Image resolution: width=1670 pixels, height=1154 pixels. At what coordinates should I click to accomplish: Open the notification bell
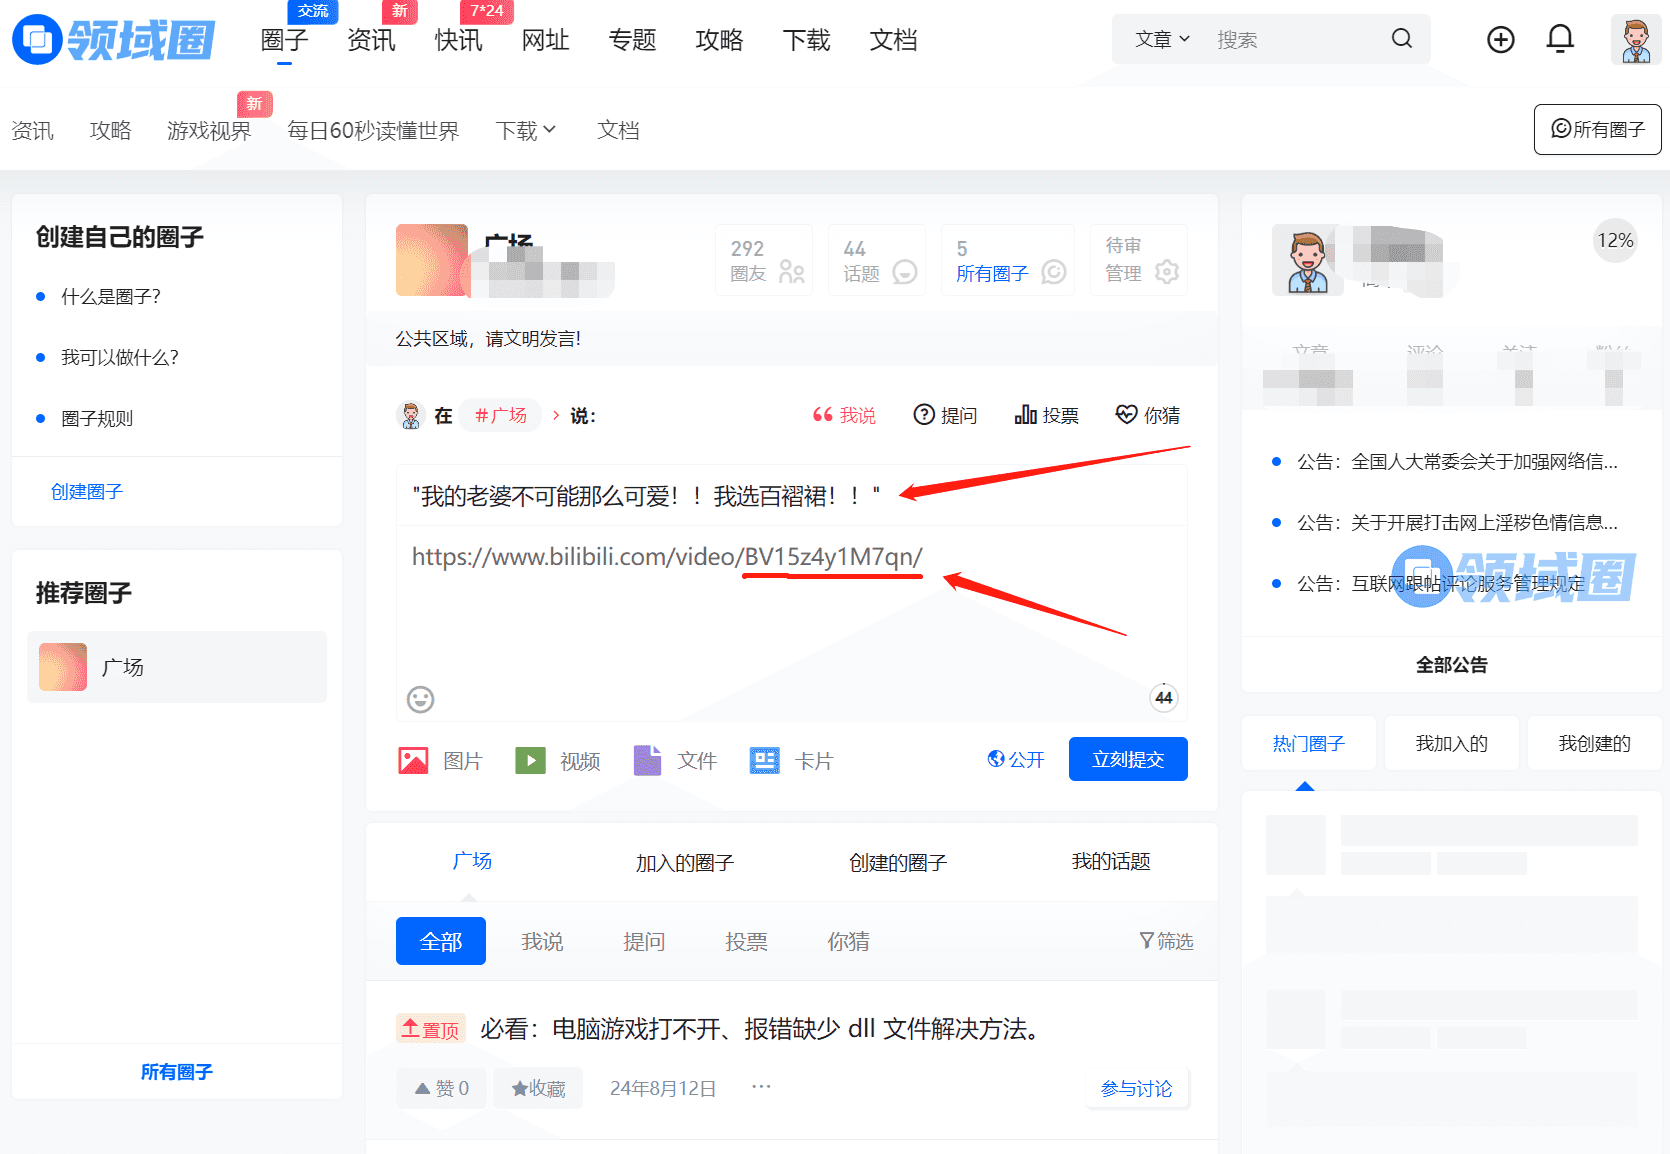(1559, 40)
